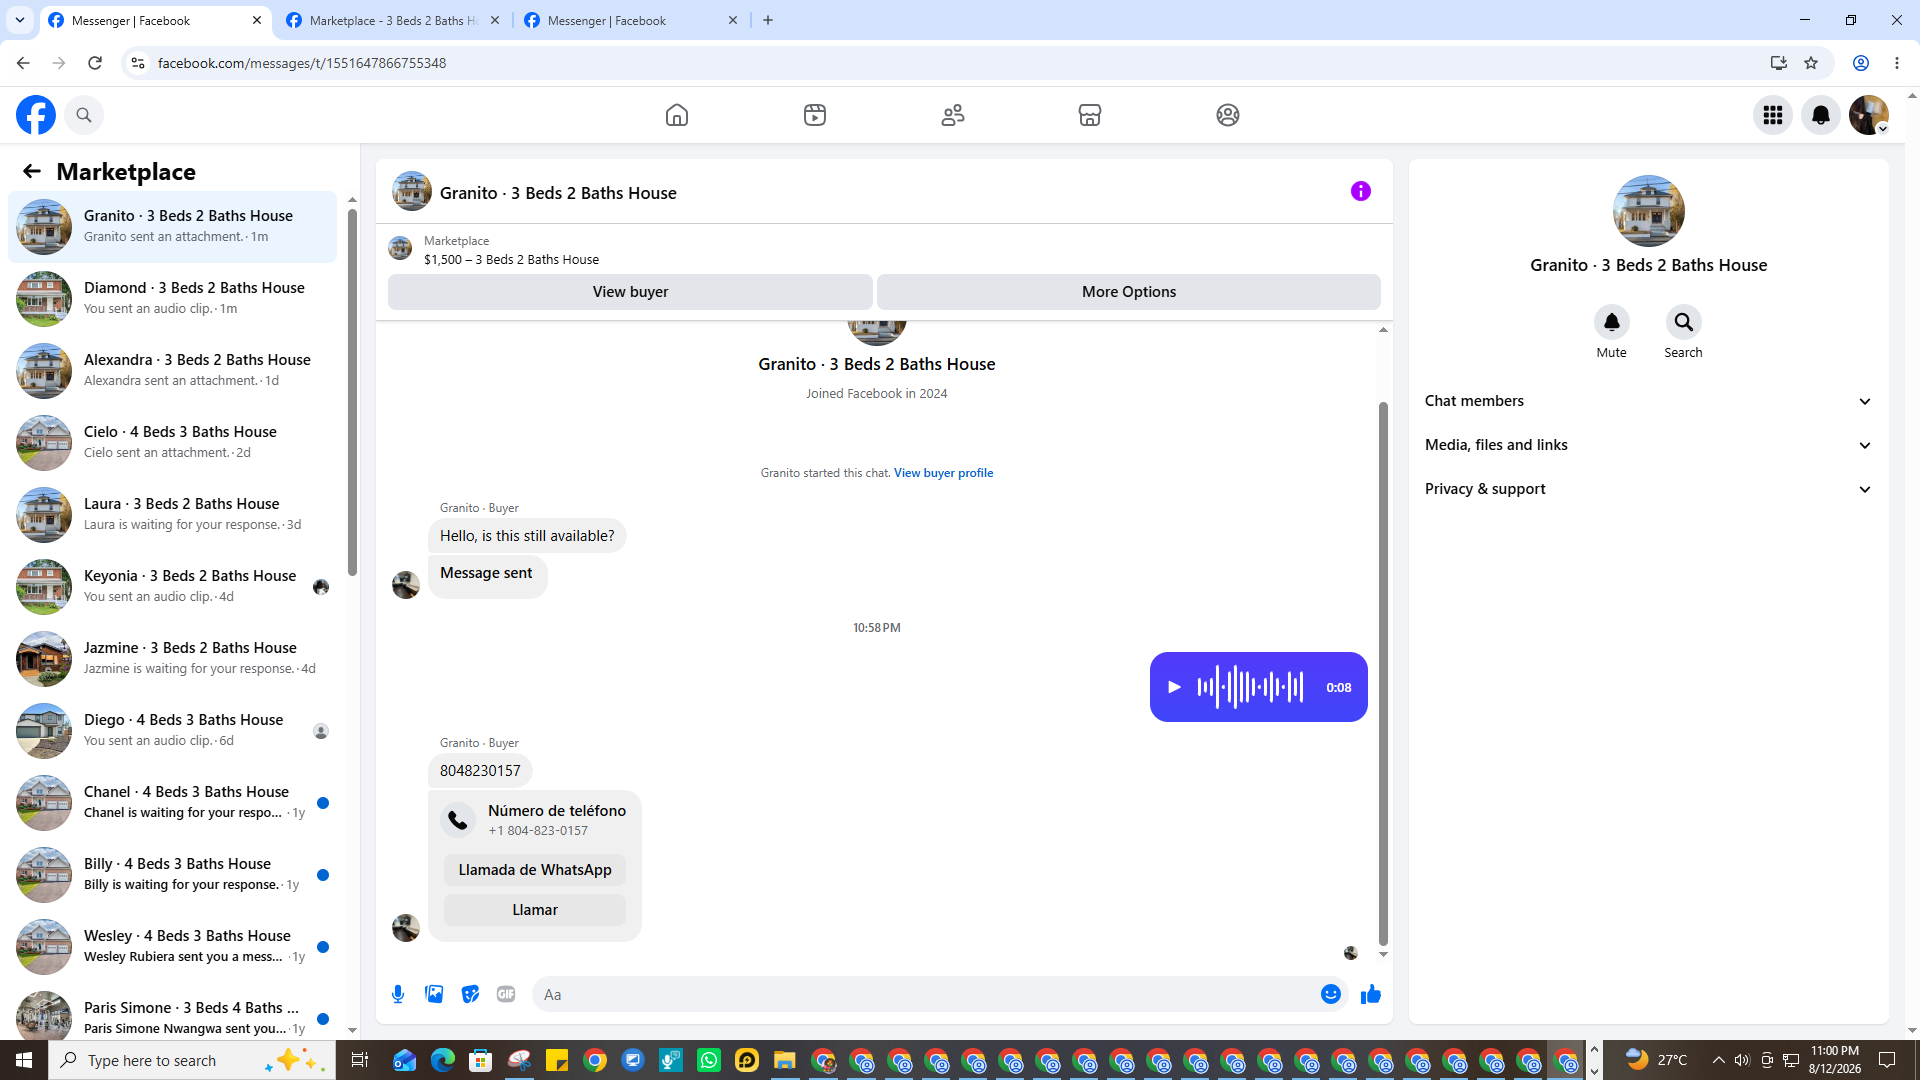Send a thumbs-up like
The image size is (1920, 1080).
1371,994
